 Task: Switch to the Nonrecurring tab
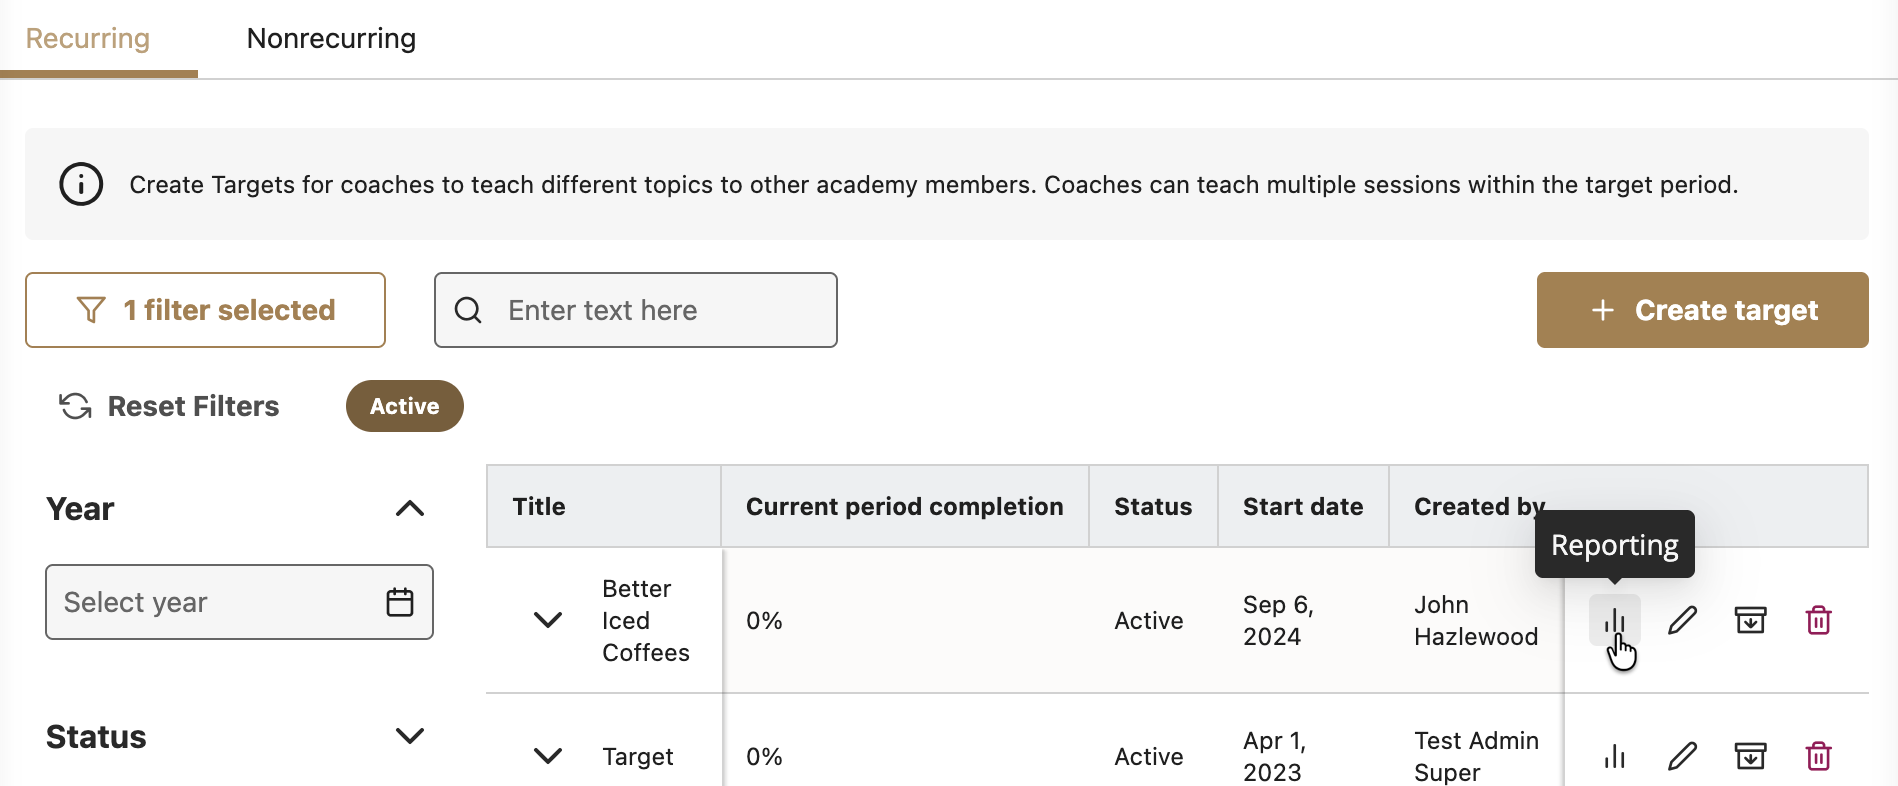331,38
